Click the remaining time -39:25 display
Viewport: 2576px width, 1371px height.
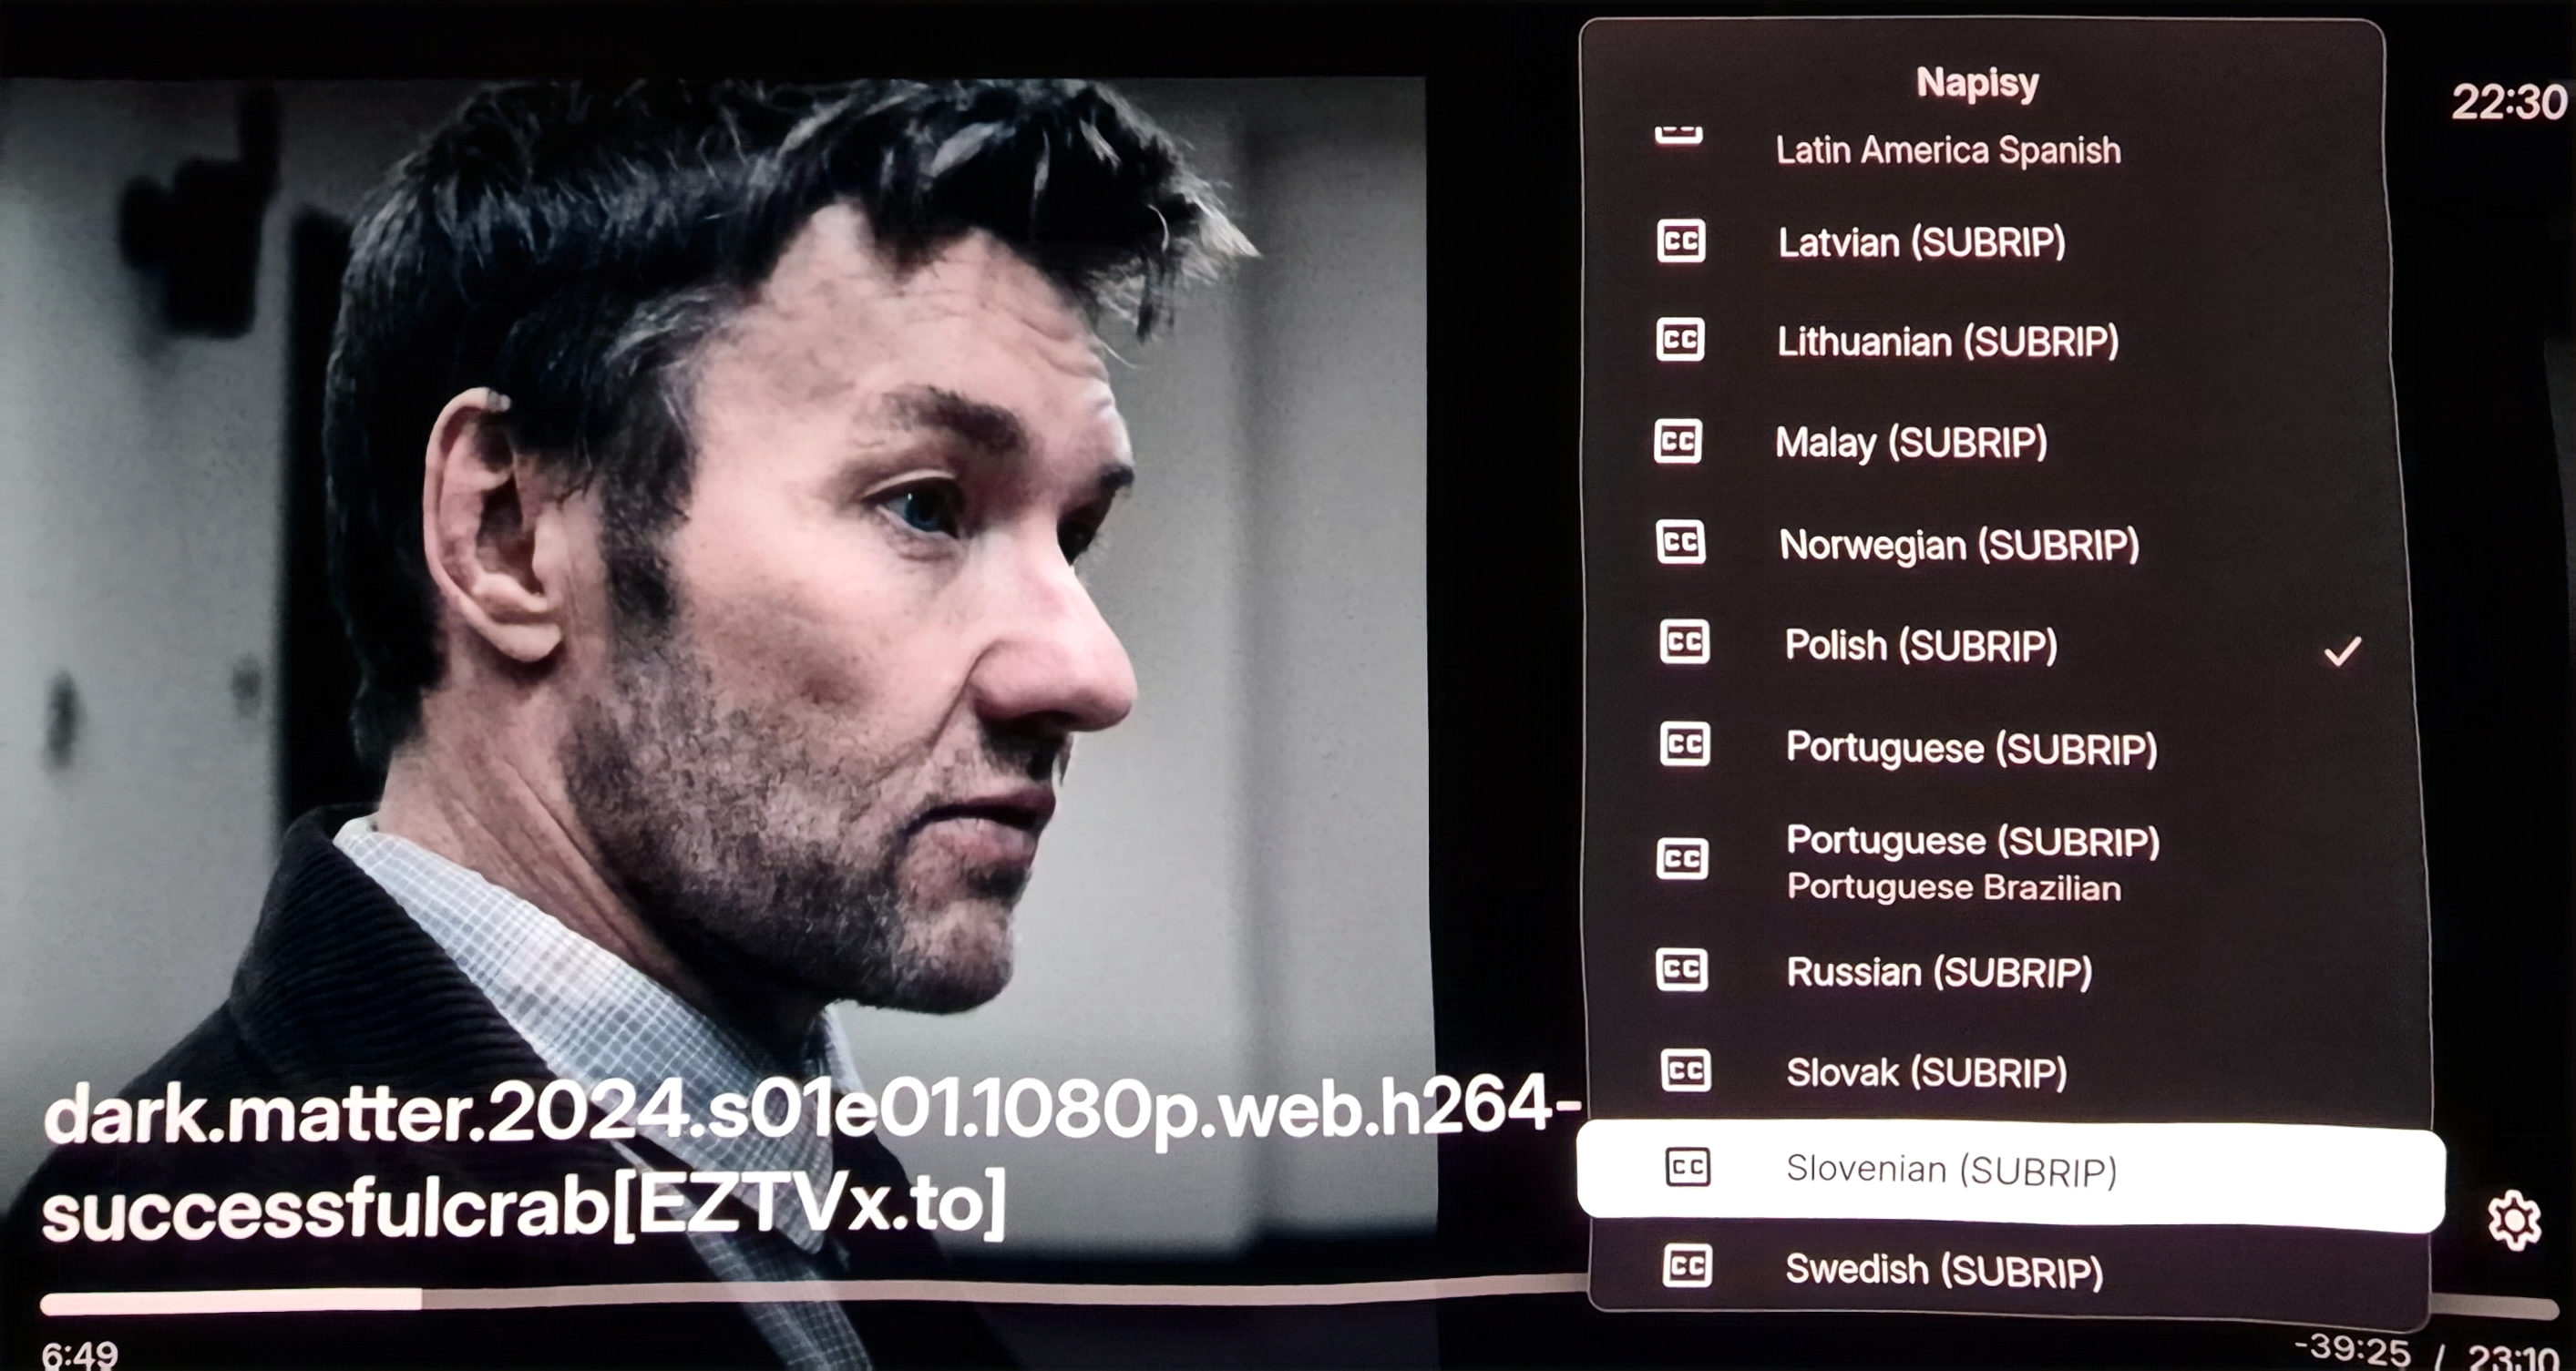click(2351, 1350)
